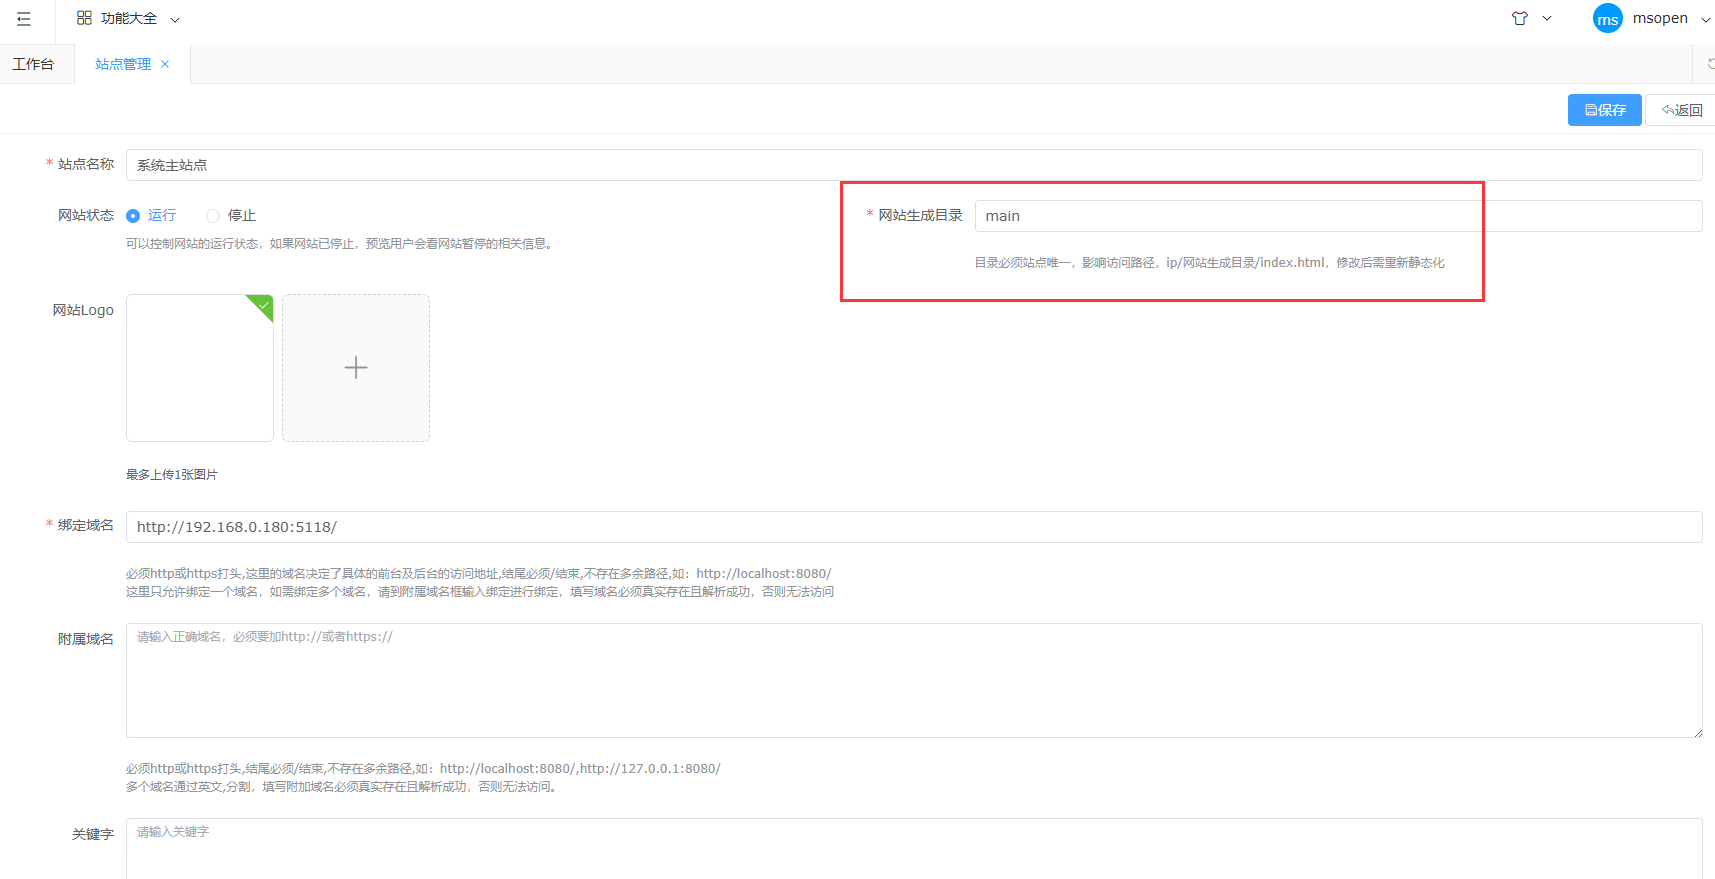Screen dimensions: 1715x879
Task: Switch to the 工作台 tab
Action: (x=34, y=64)
